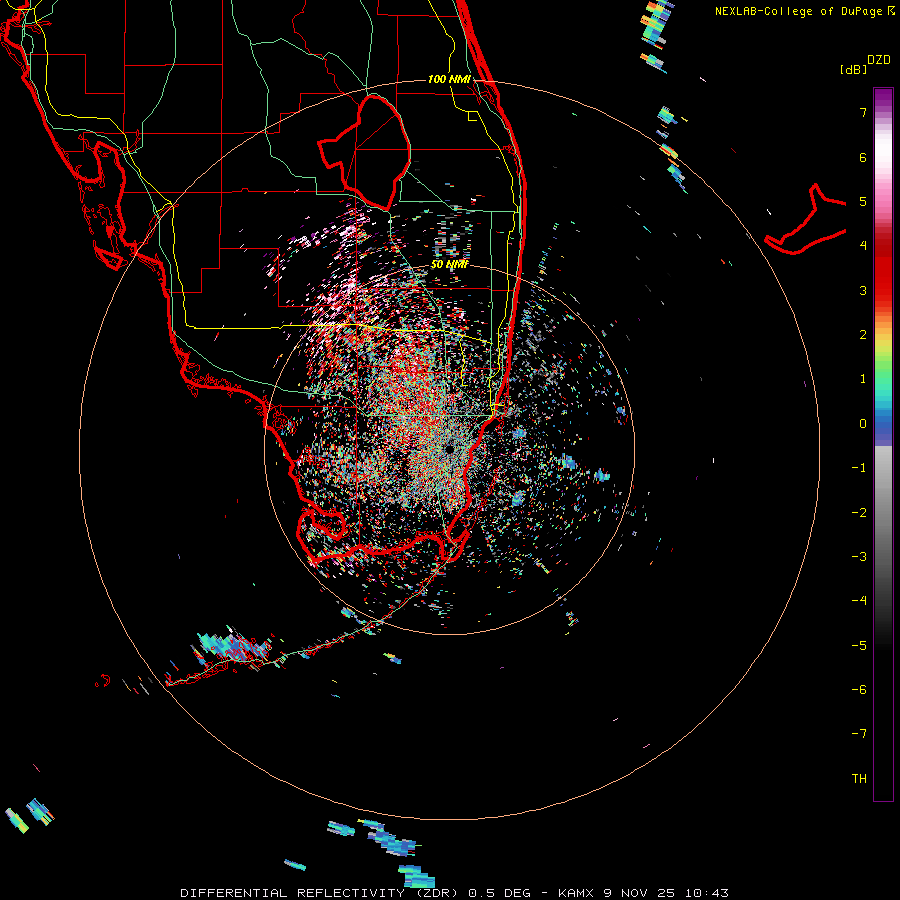Click the -6 value on the color scale
Image resolution: width=900 pixels, height=900 pixels.
pyautogui.click(x=859, y=690)
